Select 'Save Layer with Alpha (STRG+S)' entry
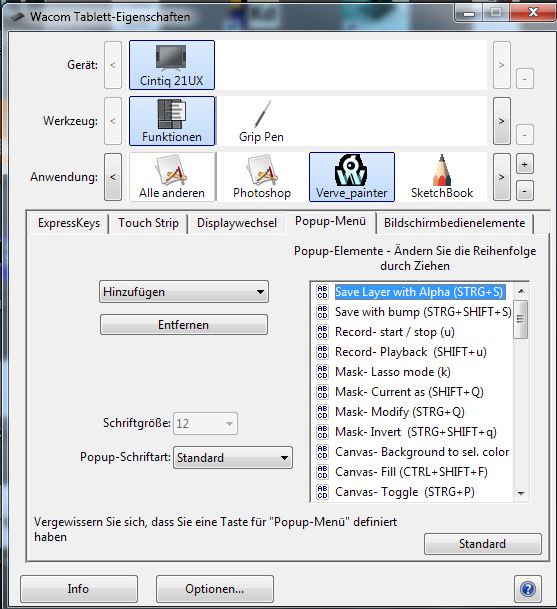 point(419,292)
